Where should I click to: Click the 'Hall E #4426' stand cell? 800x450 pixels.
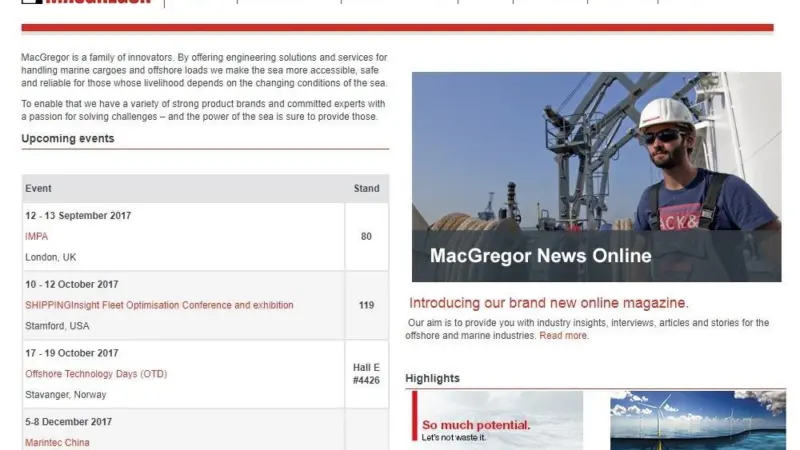pyautogui.click(x=366, y=374)
